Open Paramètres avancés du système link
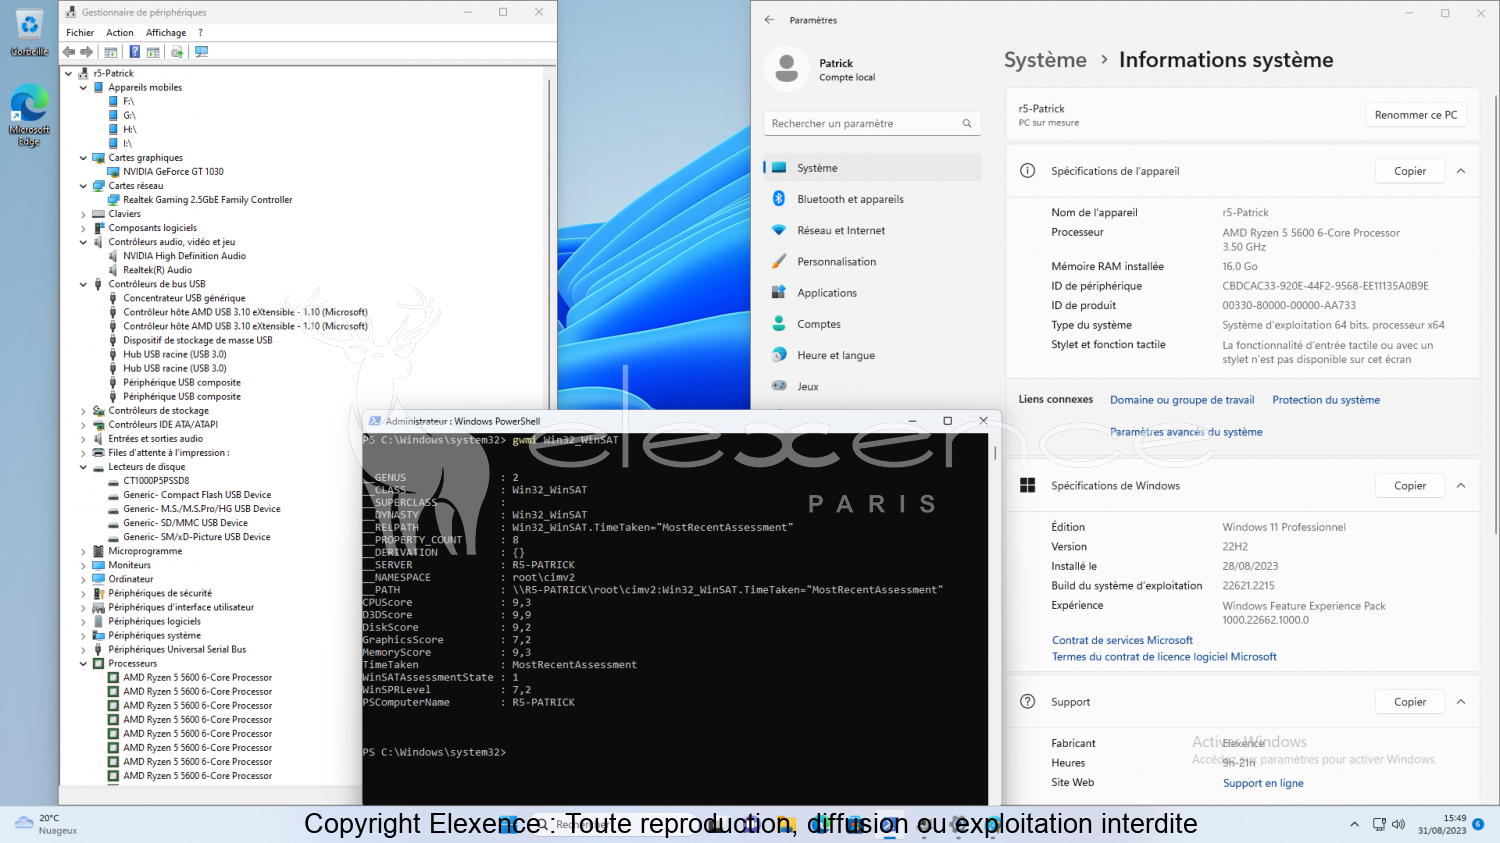 [x=1186, y=432]
